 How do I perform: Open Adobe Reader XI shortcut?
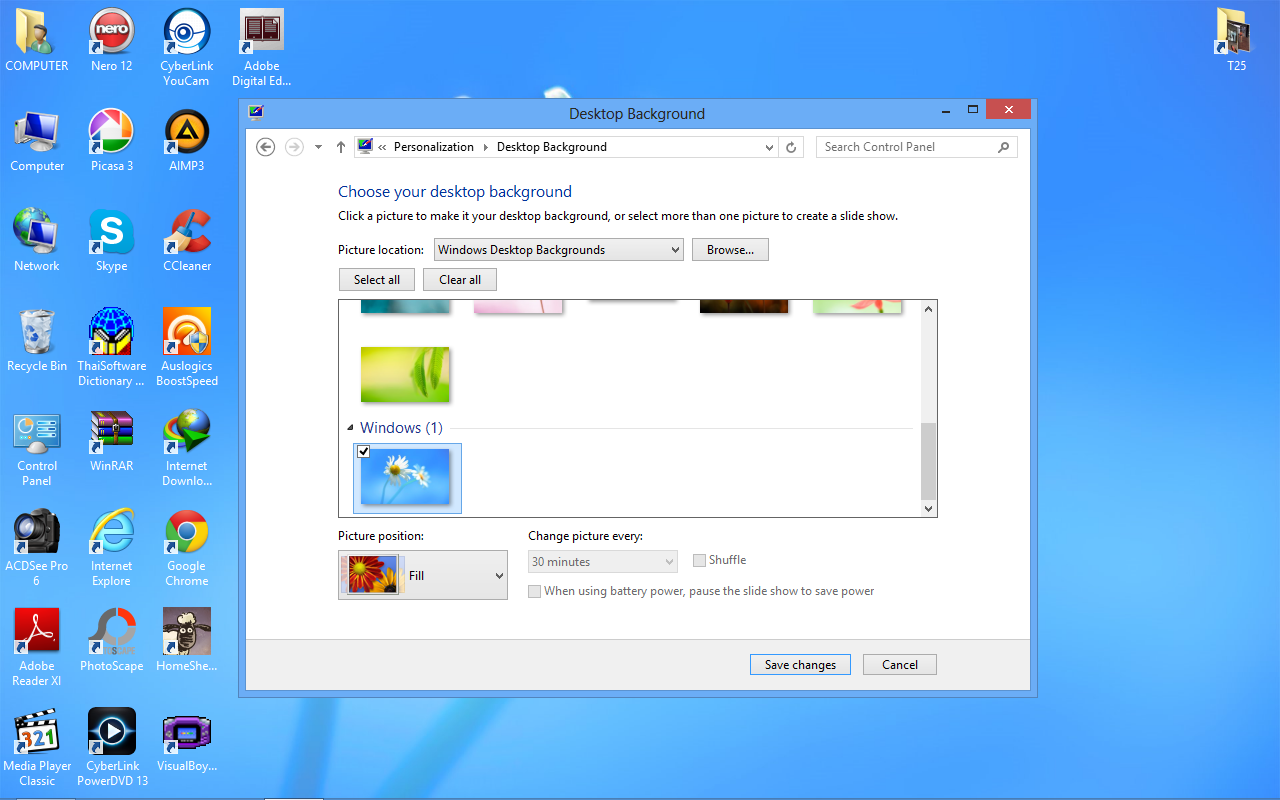click(x=37, y=648)
